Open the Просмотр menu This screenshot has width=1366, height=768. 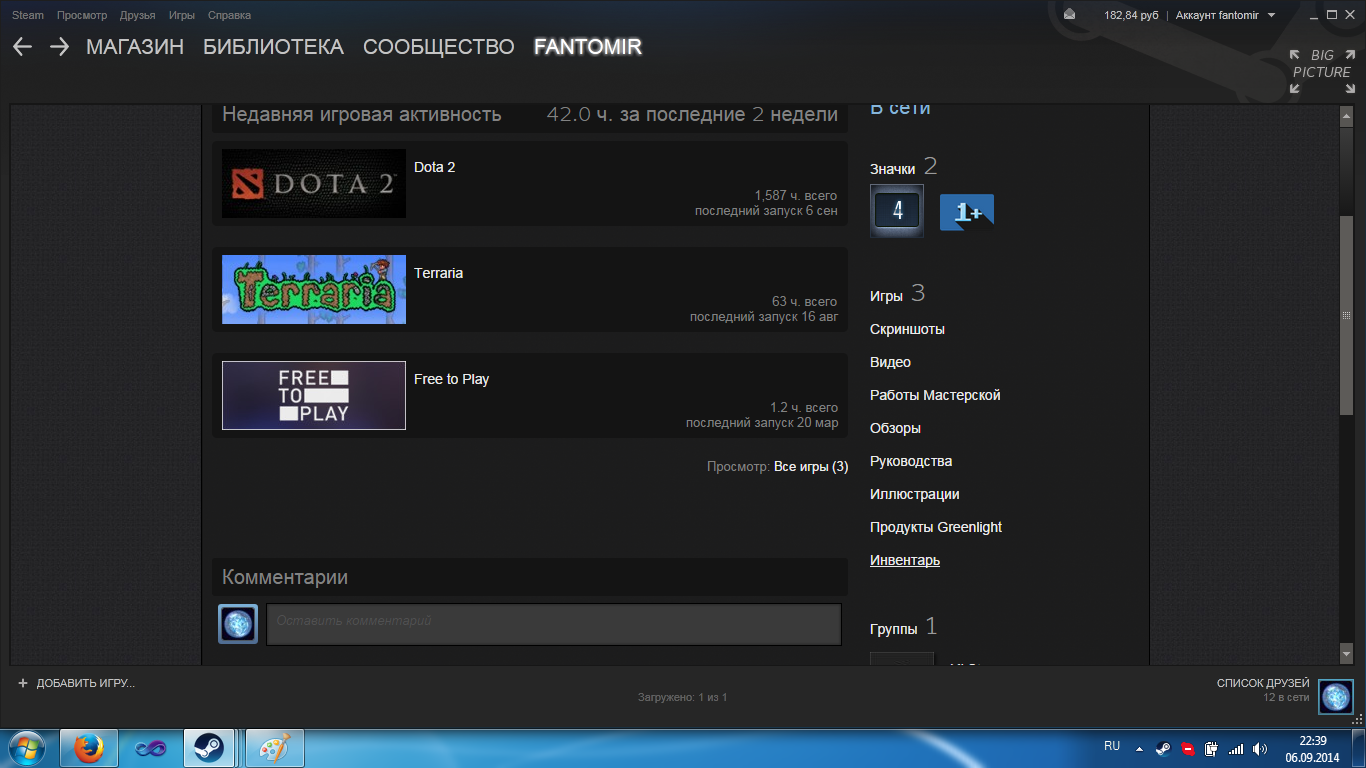(82, 15)
